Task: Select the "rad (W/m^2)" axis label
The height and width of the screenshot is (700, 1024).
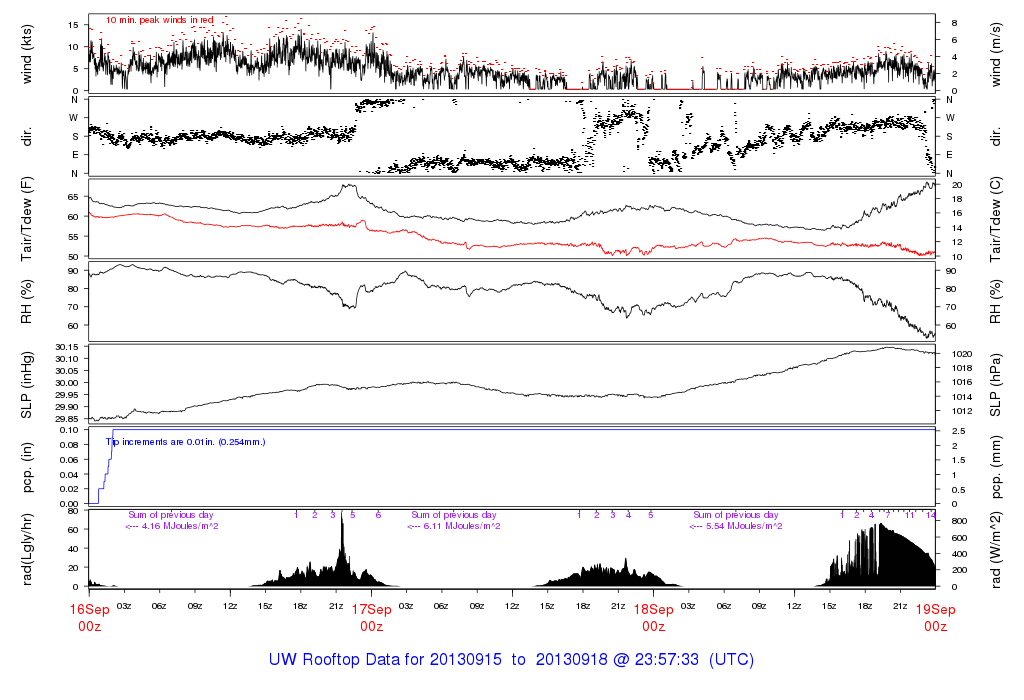Action: coord(995,550)
